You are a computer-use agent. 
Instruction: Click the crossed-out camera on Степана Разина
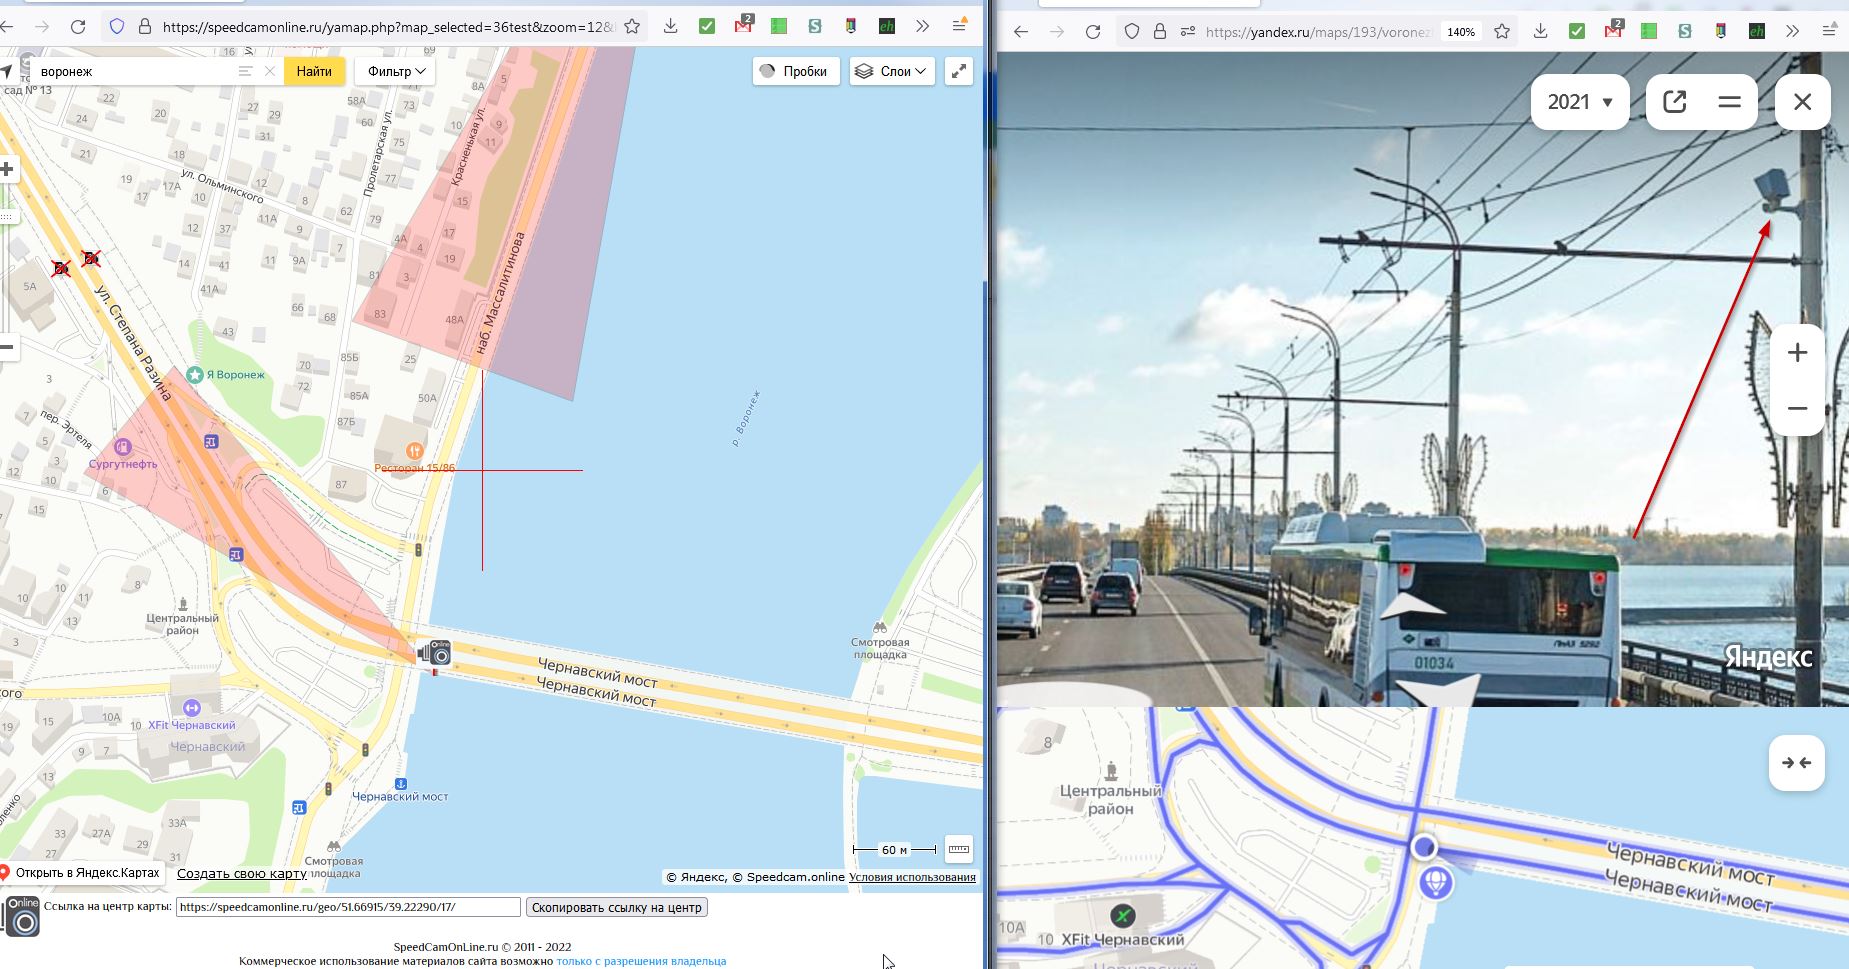(90, 259)
